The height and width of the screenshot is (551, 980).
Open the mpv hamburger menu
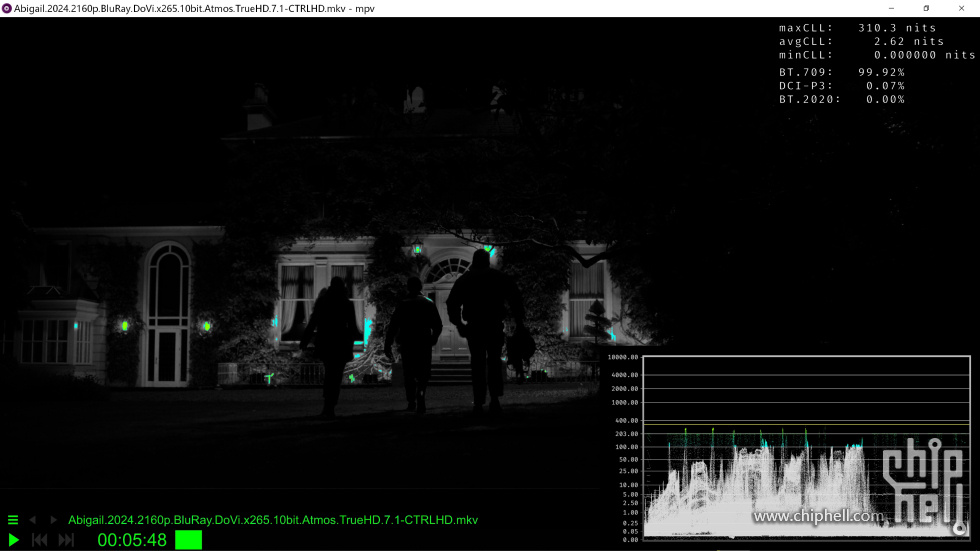tap(13, 520)
